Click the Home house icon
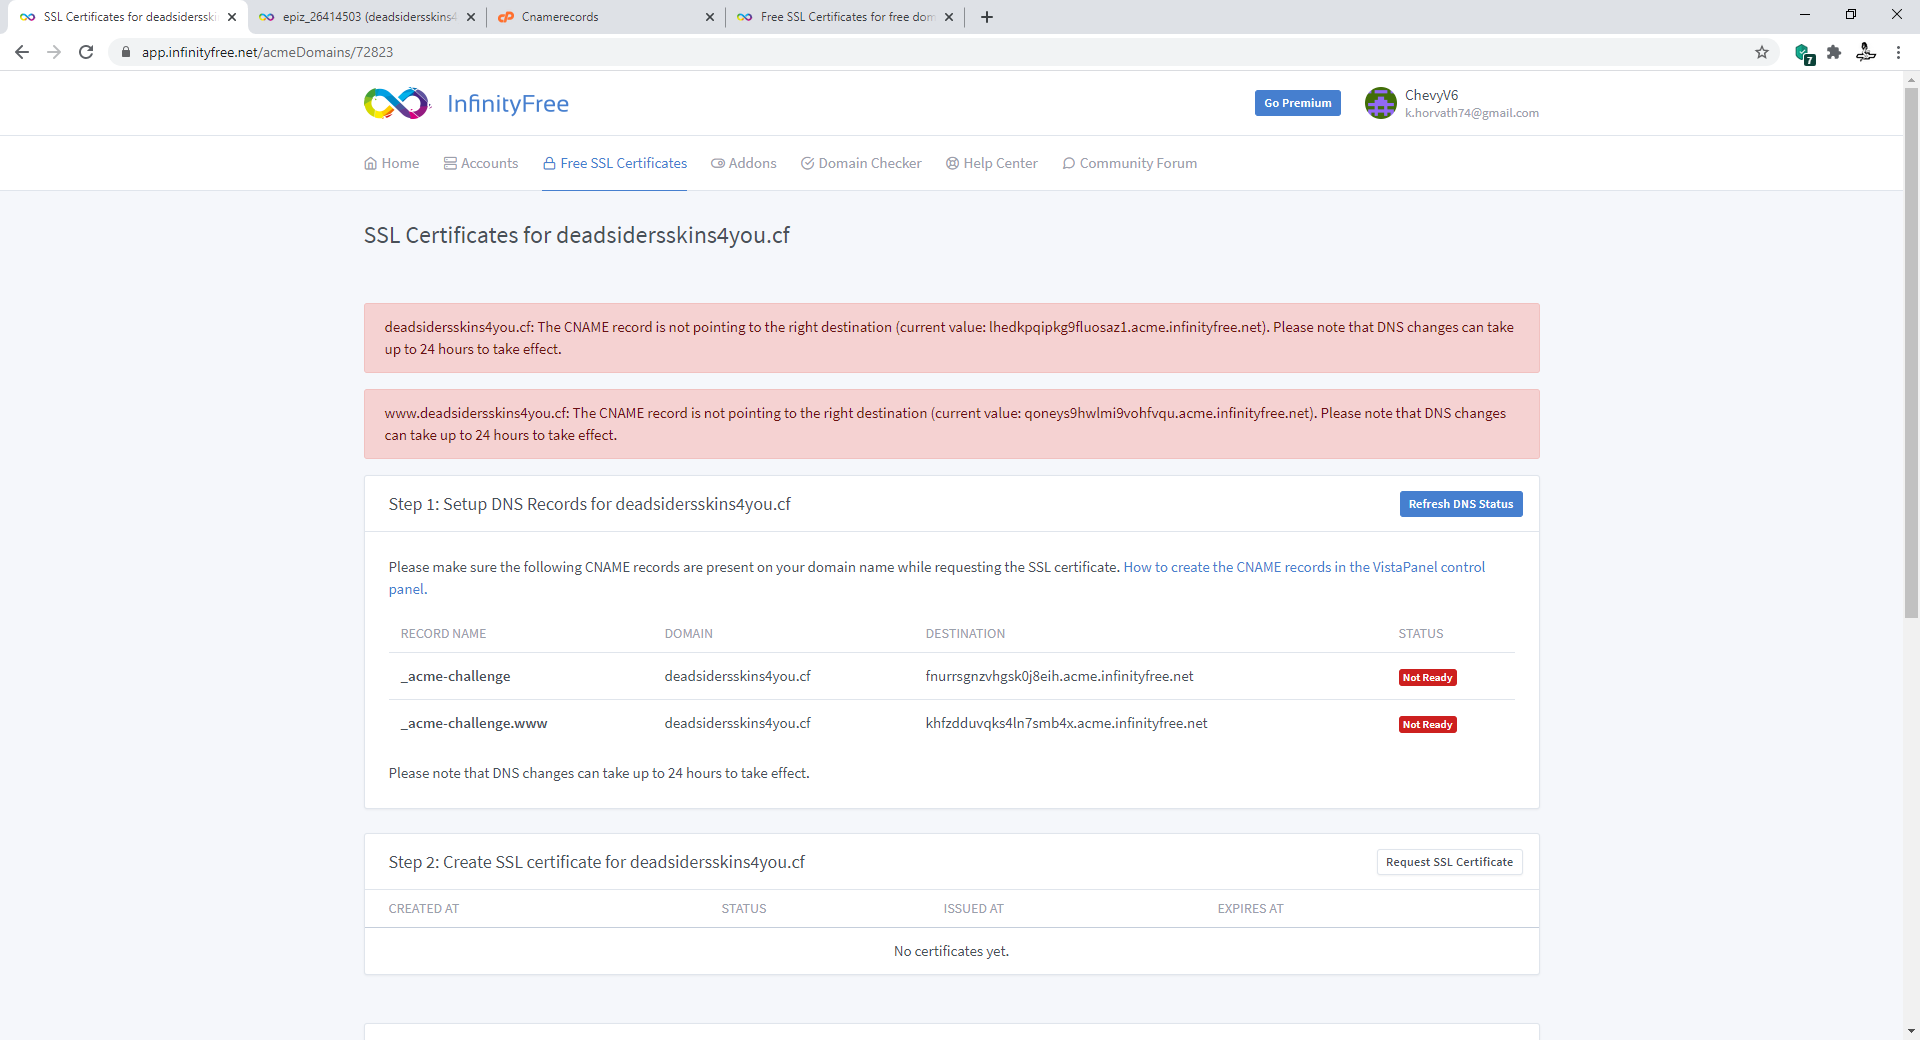This screenshot has width=1920, height=1040. 370,163
